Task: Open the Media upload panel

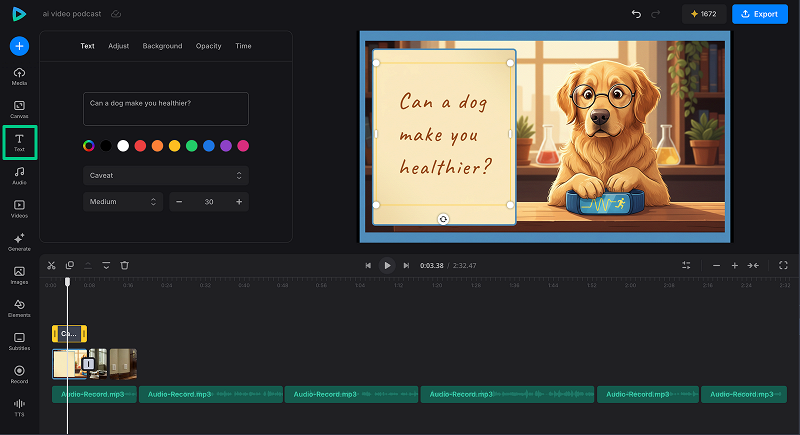Action: 19,76
